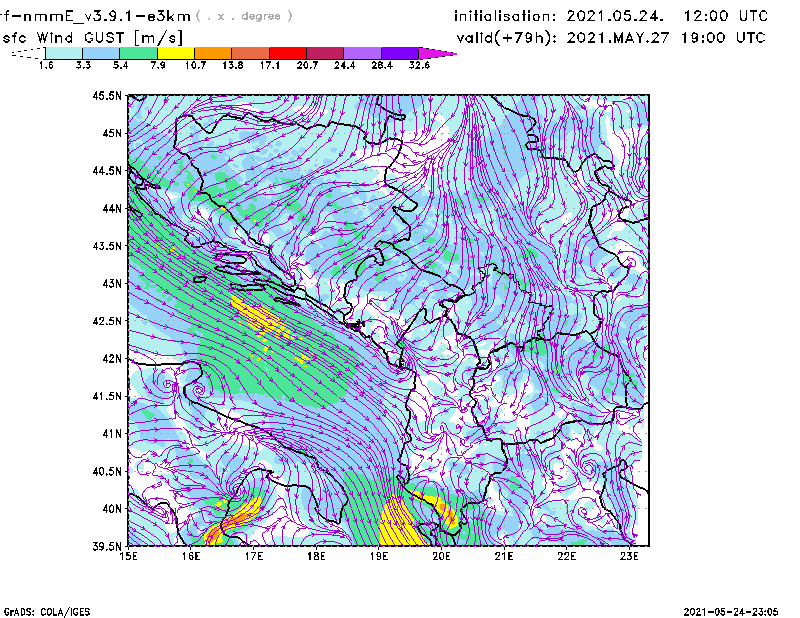
Task: Click the colorbar value '24.4'
Action: click(344, 65)
